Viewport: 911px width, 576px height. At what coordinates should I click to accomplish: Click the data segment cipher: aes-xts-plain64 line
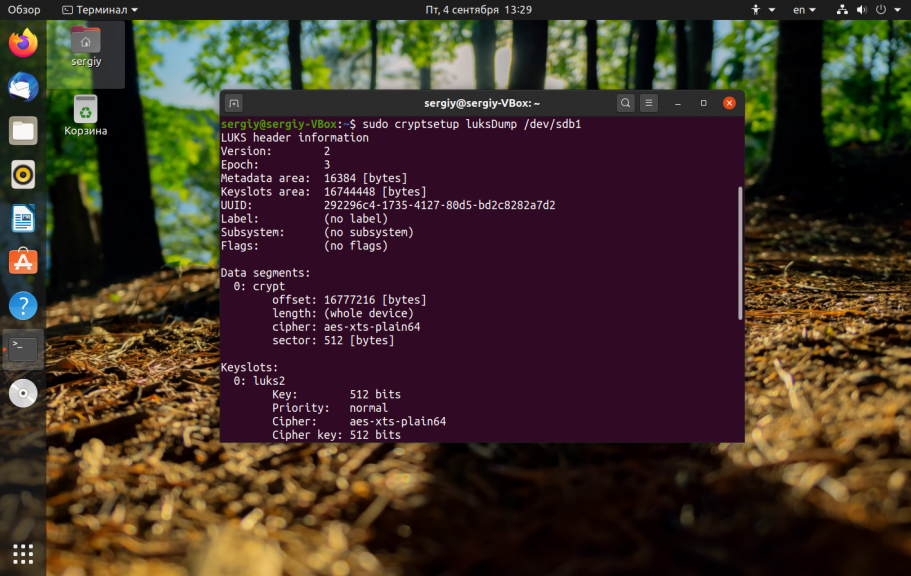(x=346, y=327)
